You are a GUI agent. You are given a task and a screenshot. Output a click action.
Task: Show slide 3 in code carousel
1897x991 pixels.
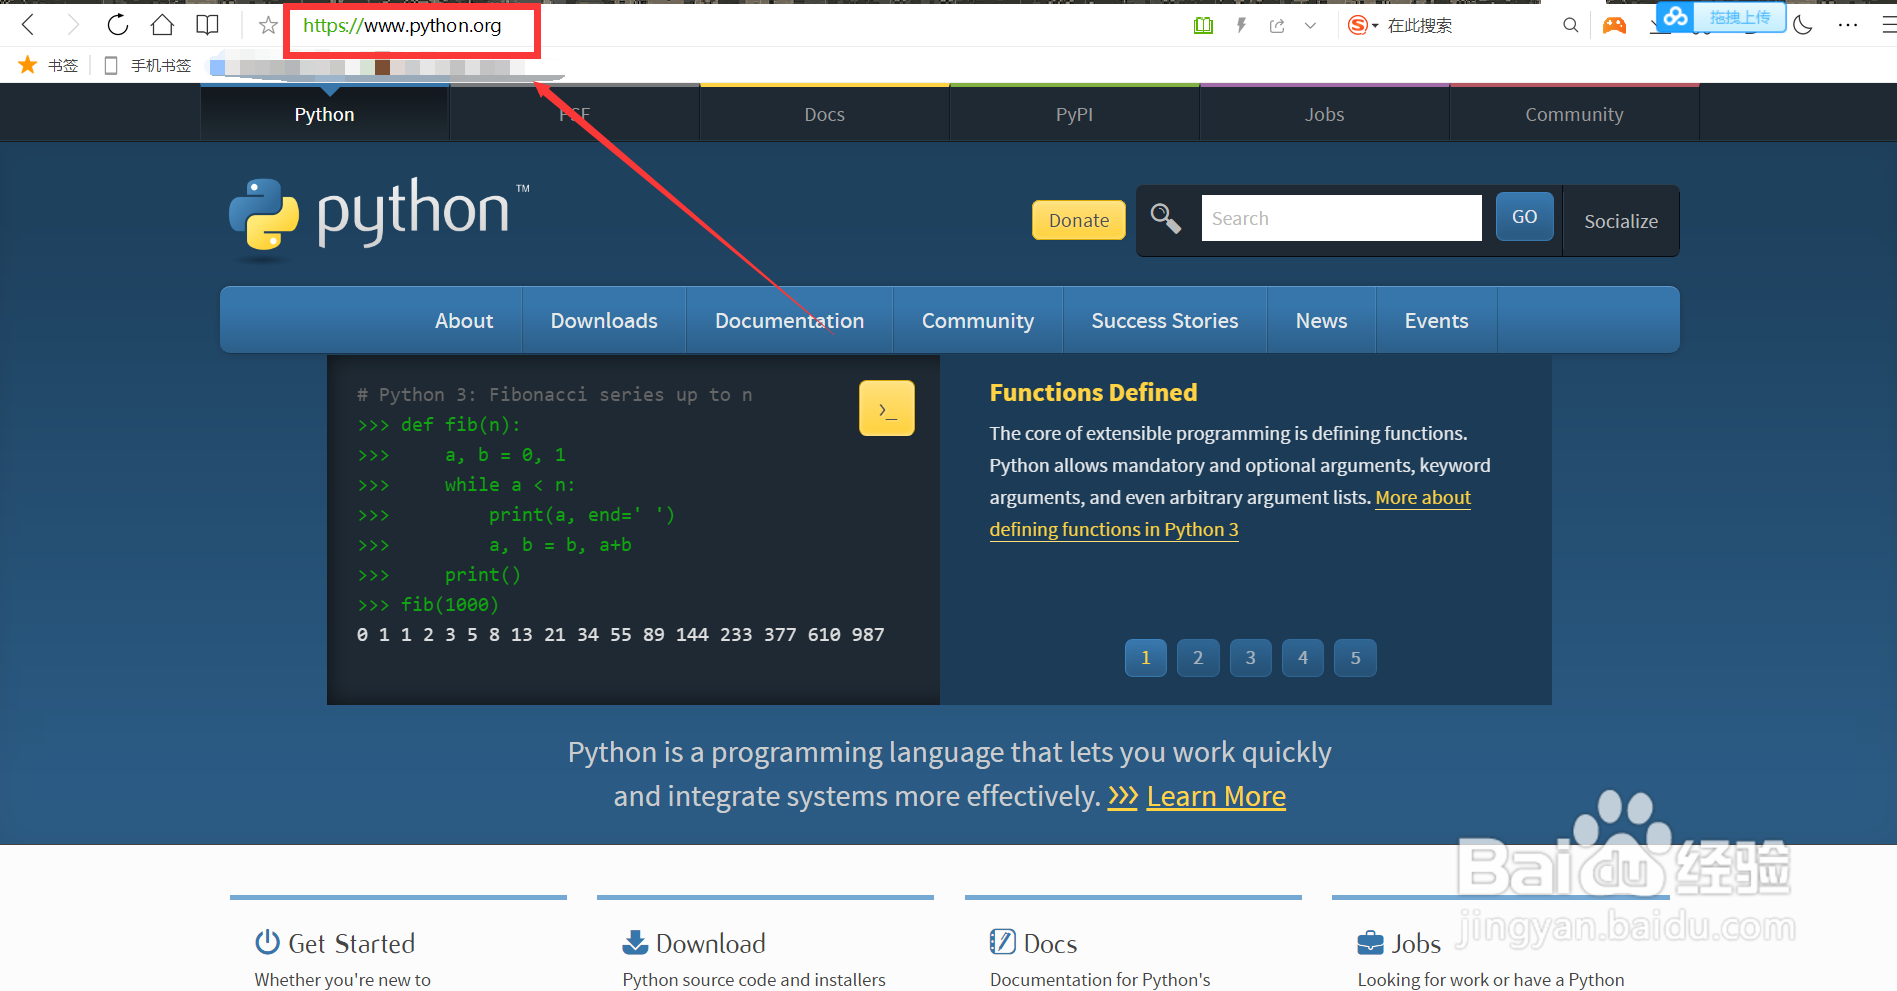coord(1250,658)
